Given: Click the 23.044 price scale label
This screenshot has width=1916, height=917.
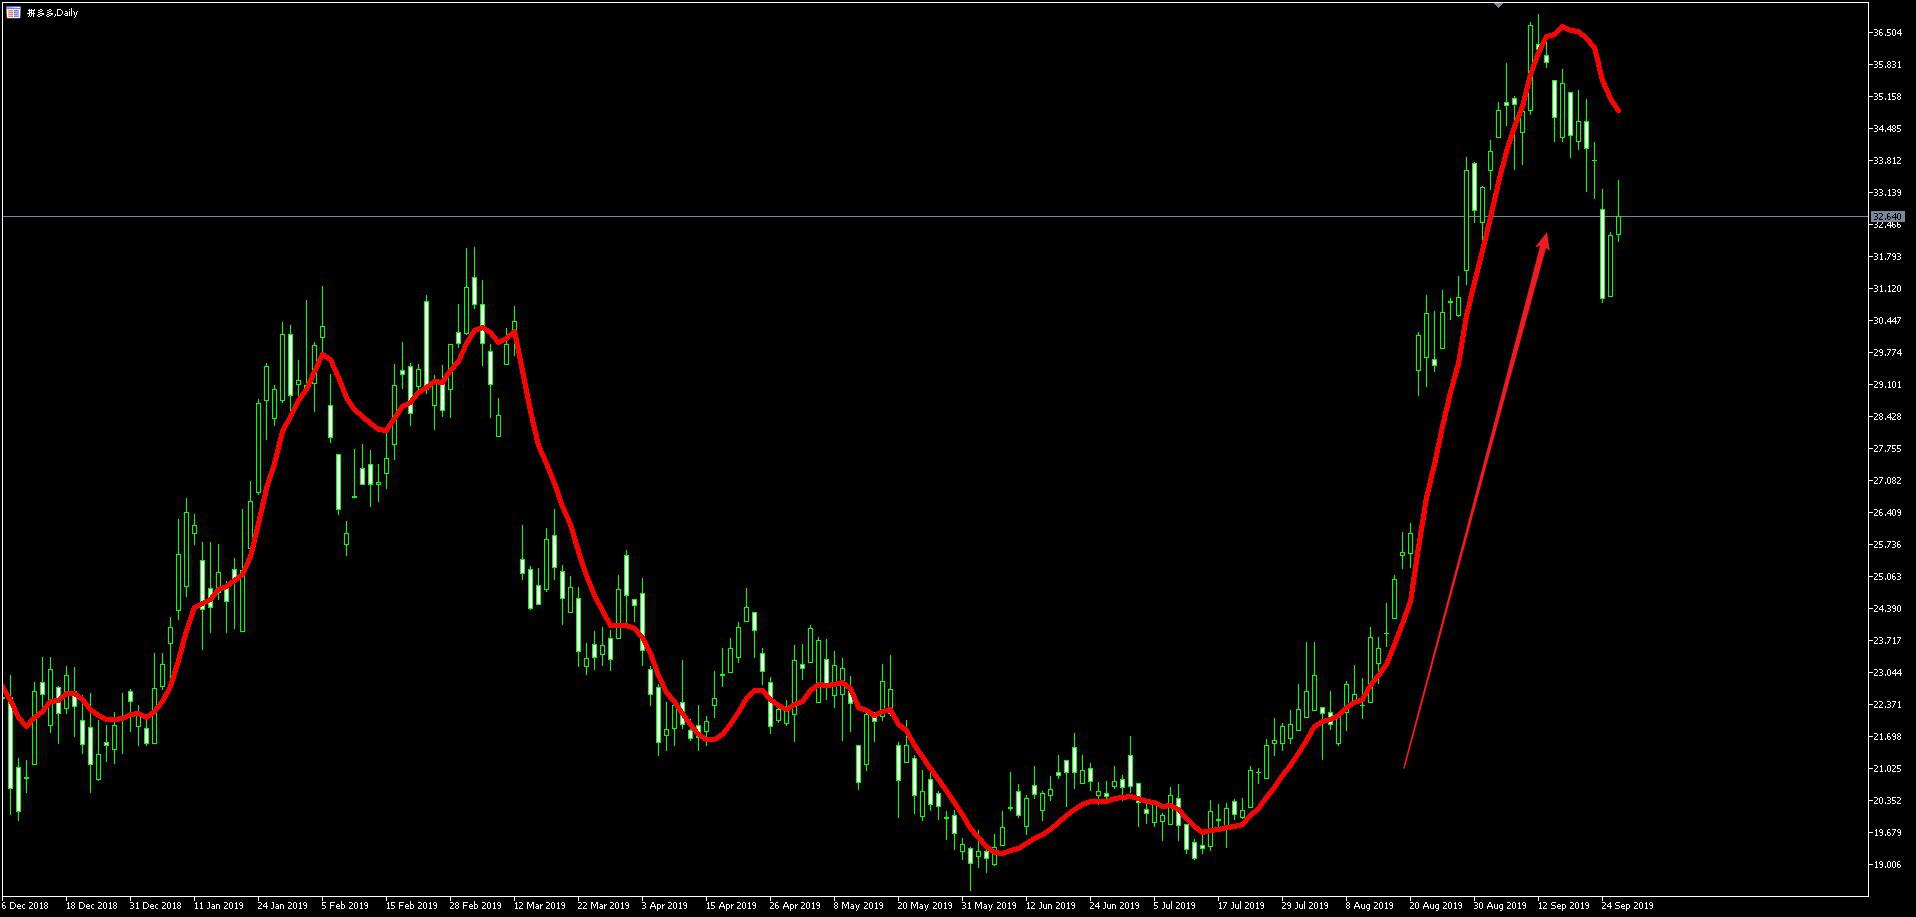Looking at the screenshot, I should tap(1887, 673).
